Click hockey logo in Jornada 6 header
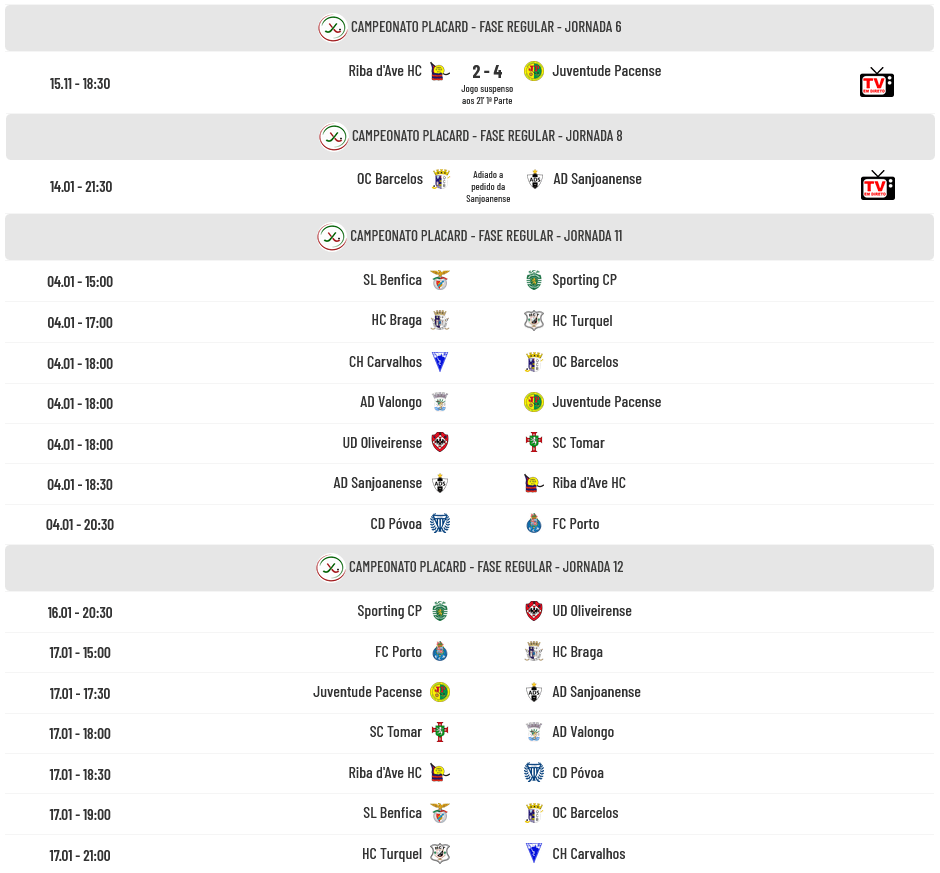This screenshot has height=873, width=940. pos(332,27)
